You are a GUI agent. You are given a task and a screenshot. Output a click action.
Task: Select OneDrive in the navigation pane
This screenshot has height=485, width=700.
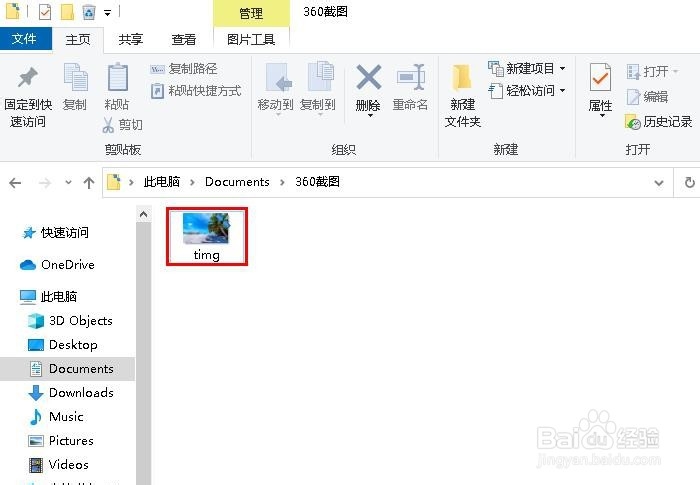57,265
